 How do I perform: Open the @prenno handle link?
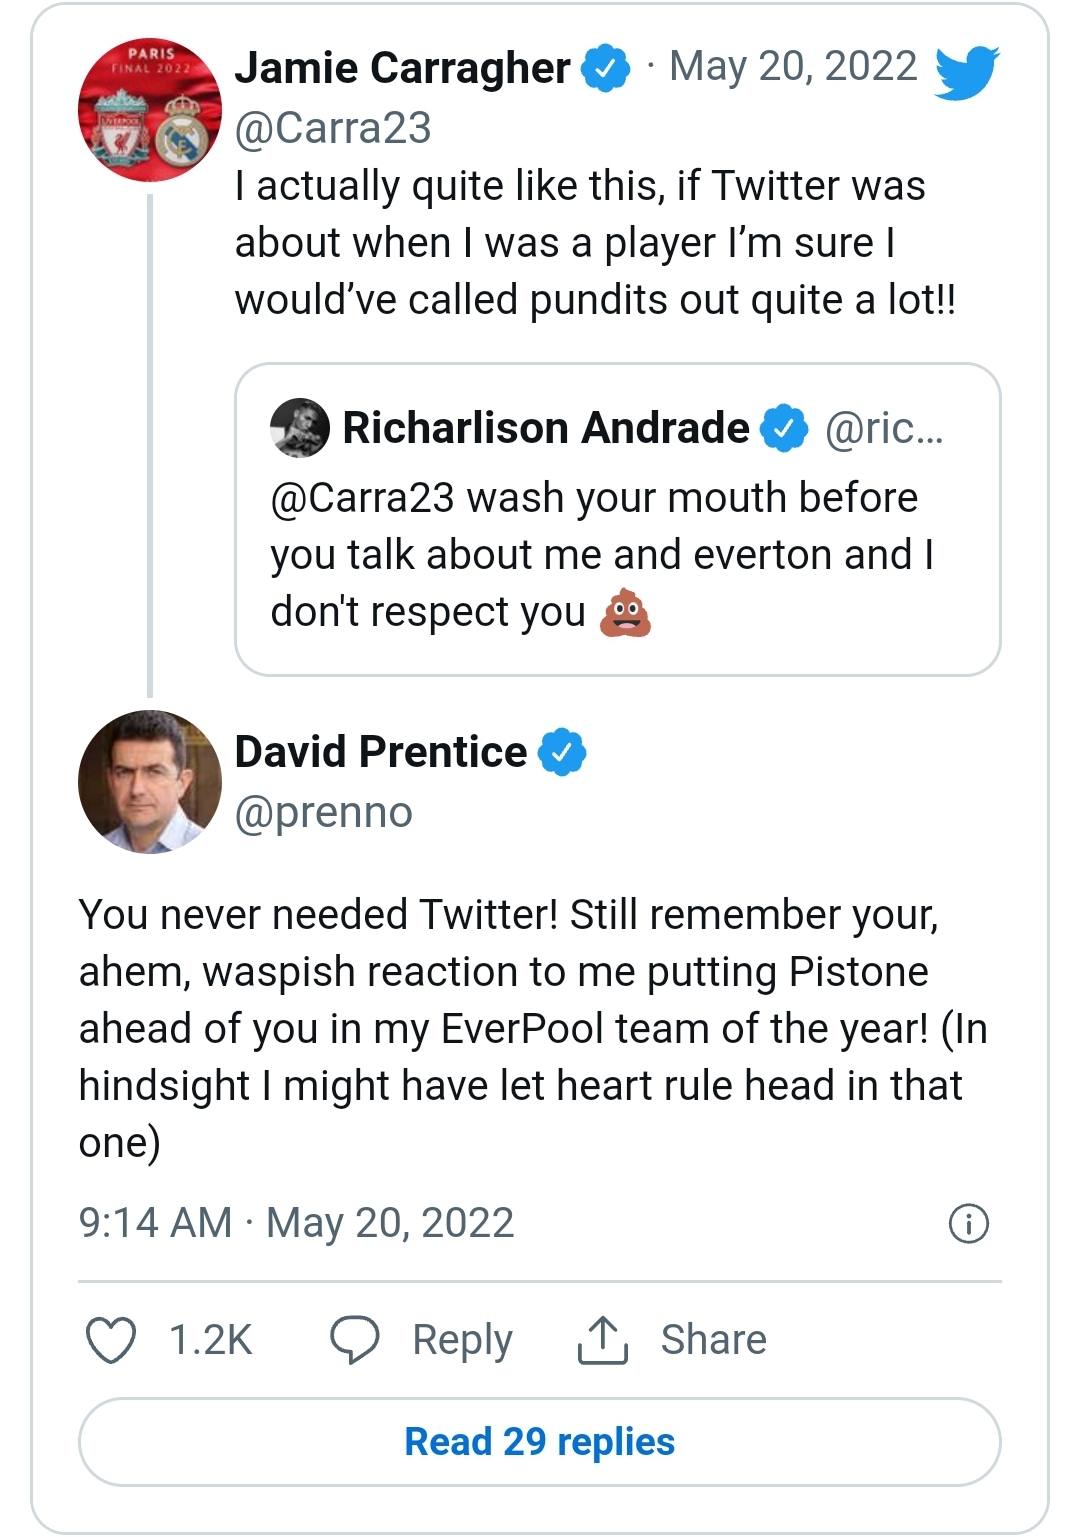tap(323, 812)
